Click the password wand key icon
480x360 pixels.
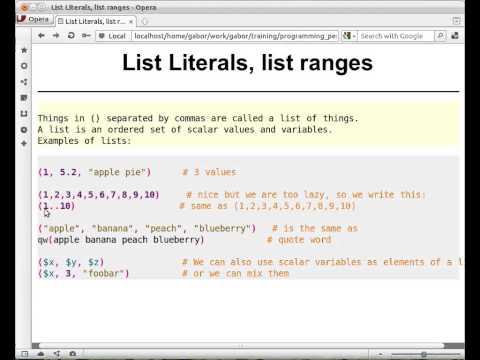[86, 36]
